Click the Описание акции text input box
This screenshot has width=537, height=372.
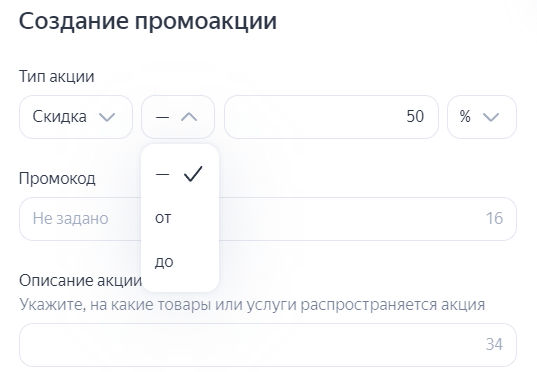pyautogui.click(x=267, y=345)
